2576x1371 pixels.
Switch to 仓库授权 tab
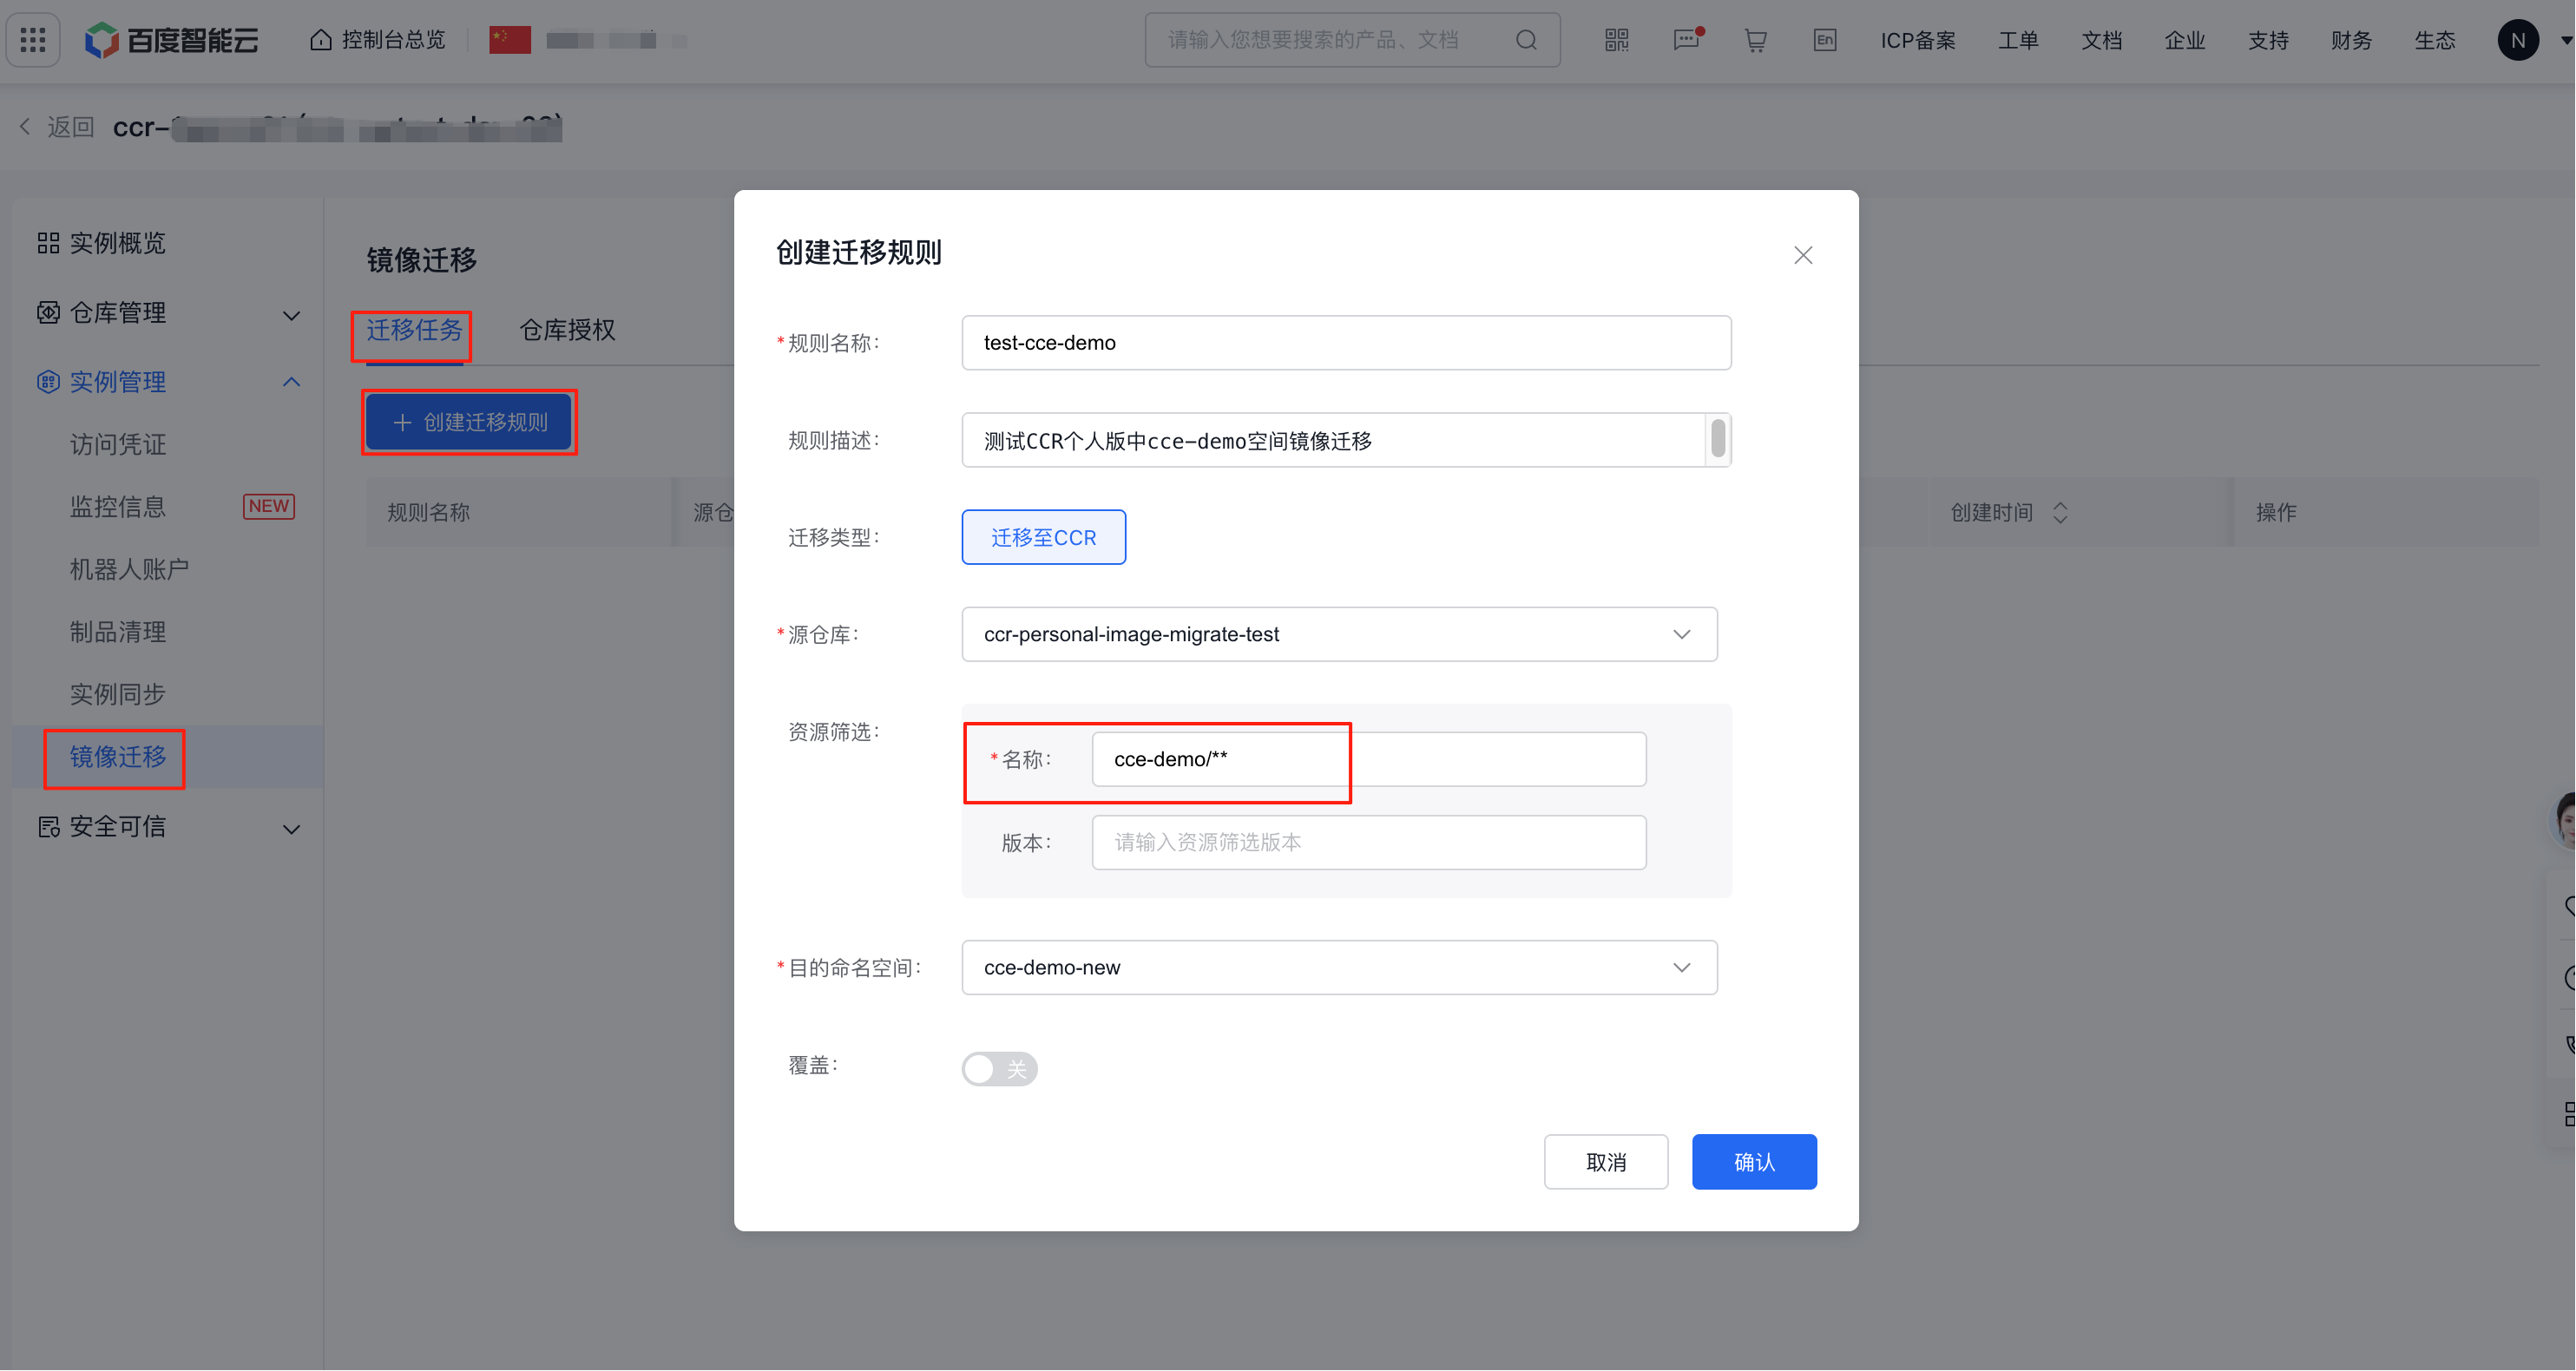click(x=567, y=330)
